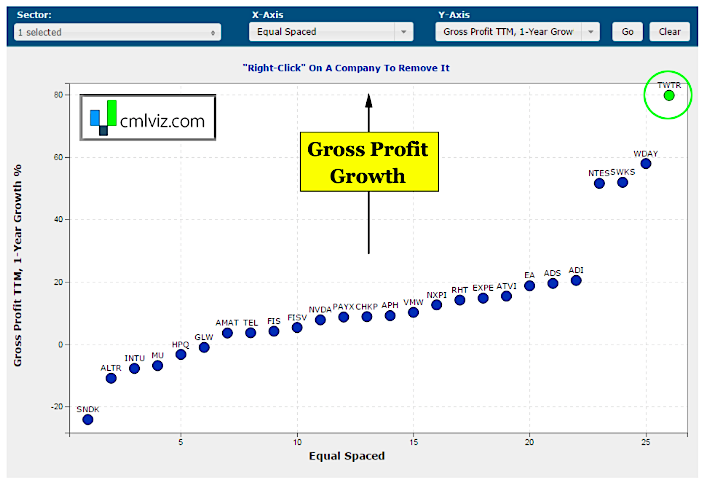Click the TWTR ticker label

point(669,85)
